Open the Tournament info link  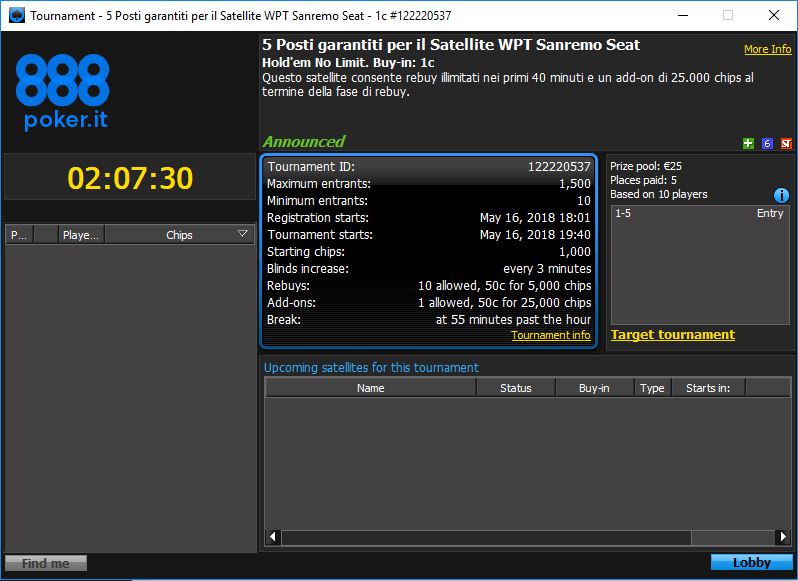pos(551,335)
